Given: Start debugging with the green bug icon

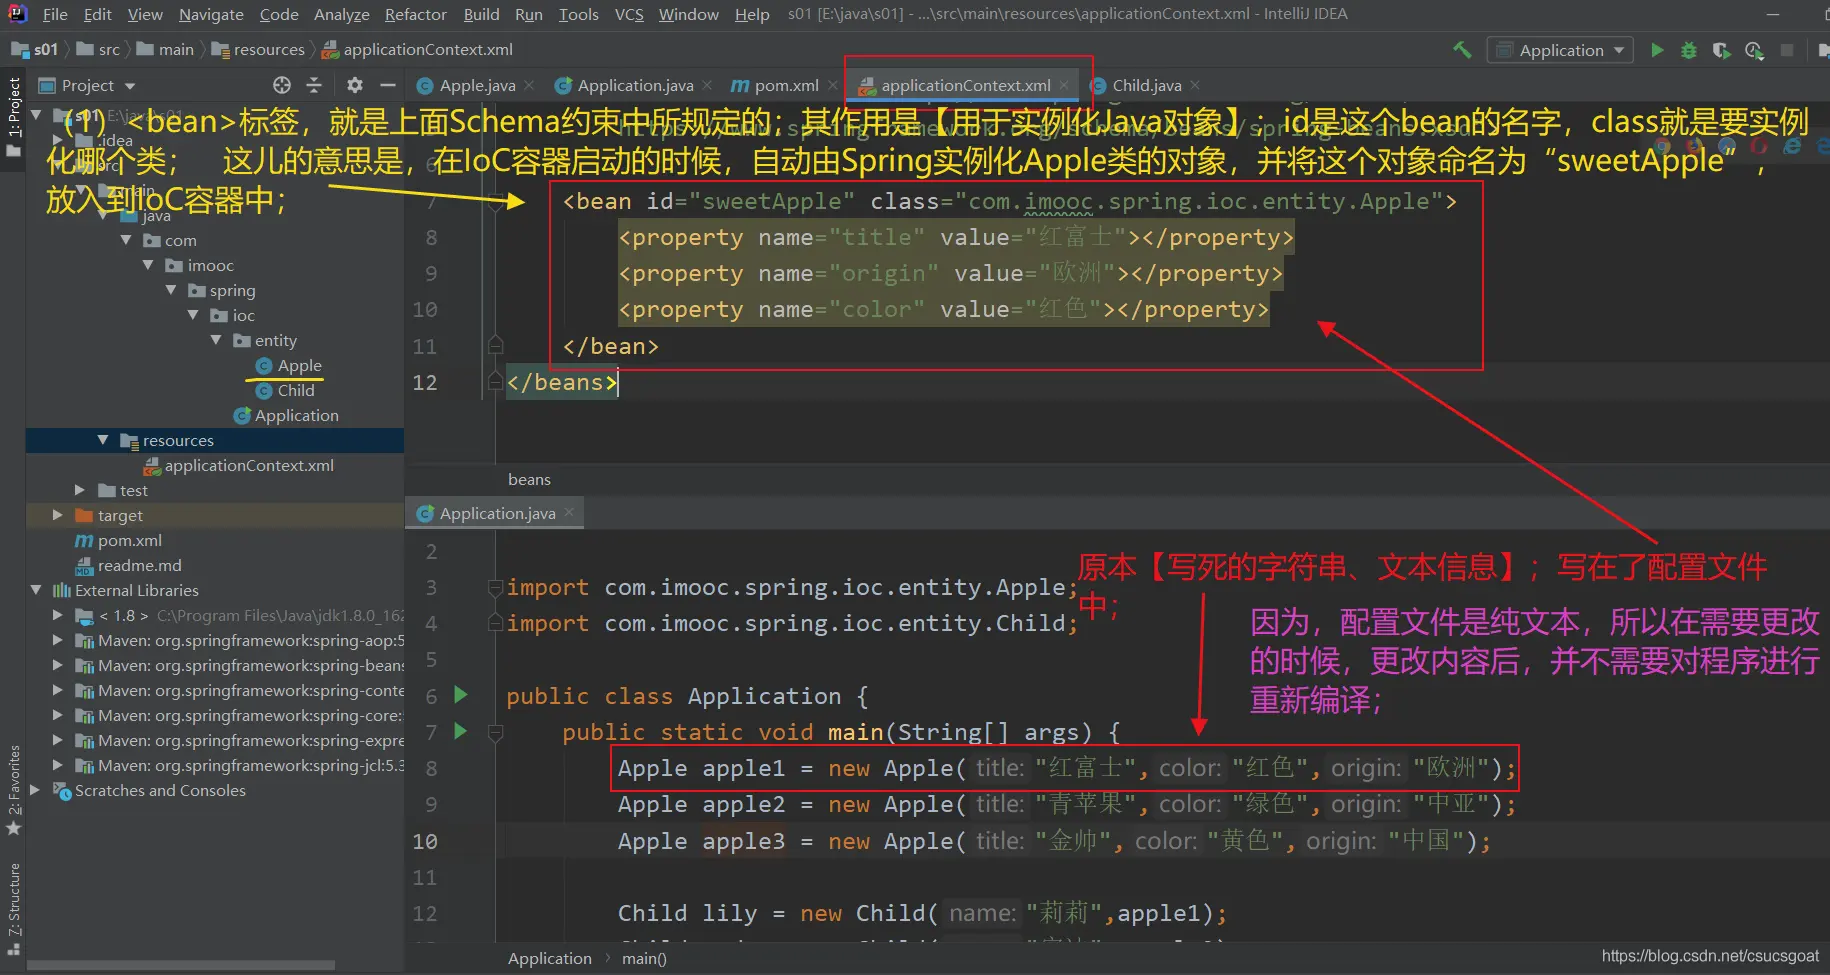Looking at the screenshot, I should (x=1689, y=50).
